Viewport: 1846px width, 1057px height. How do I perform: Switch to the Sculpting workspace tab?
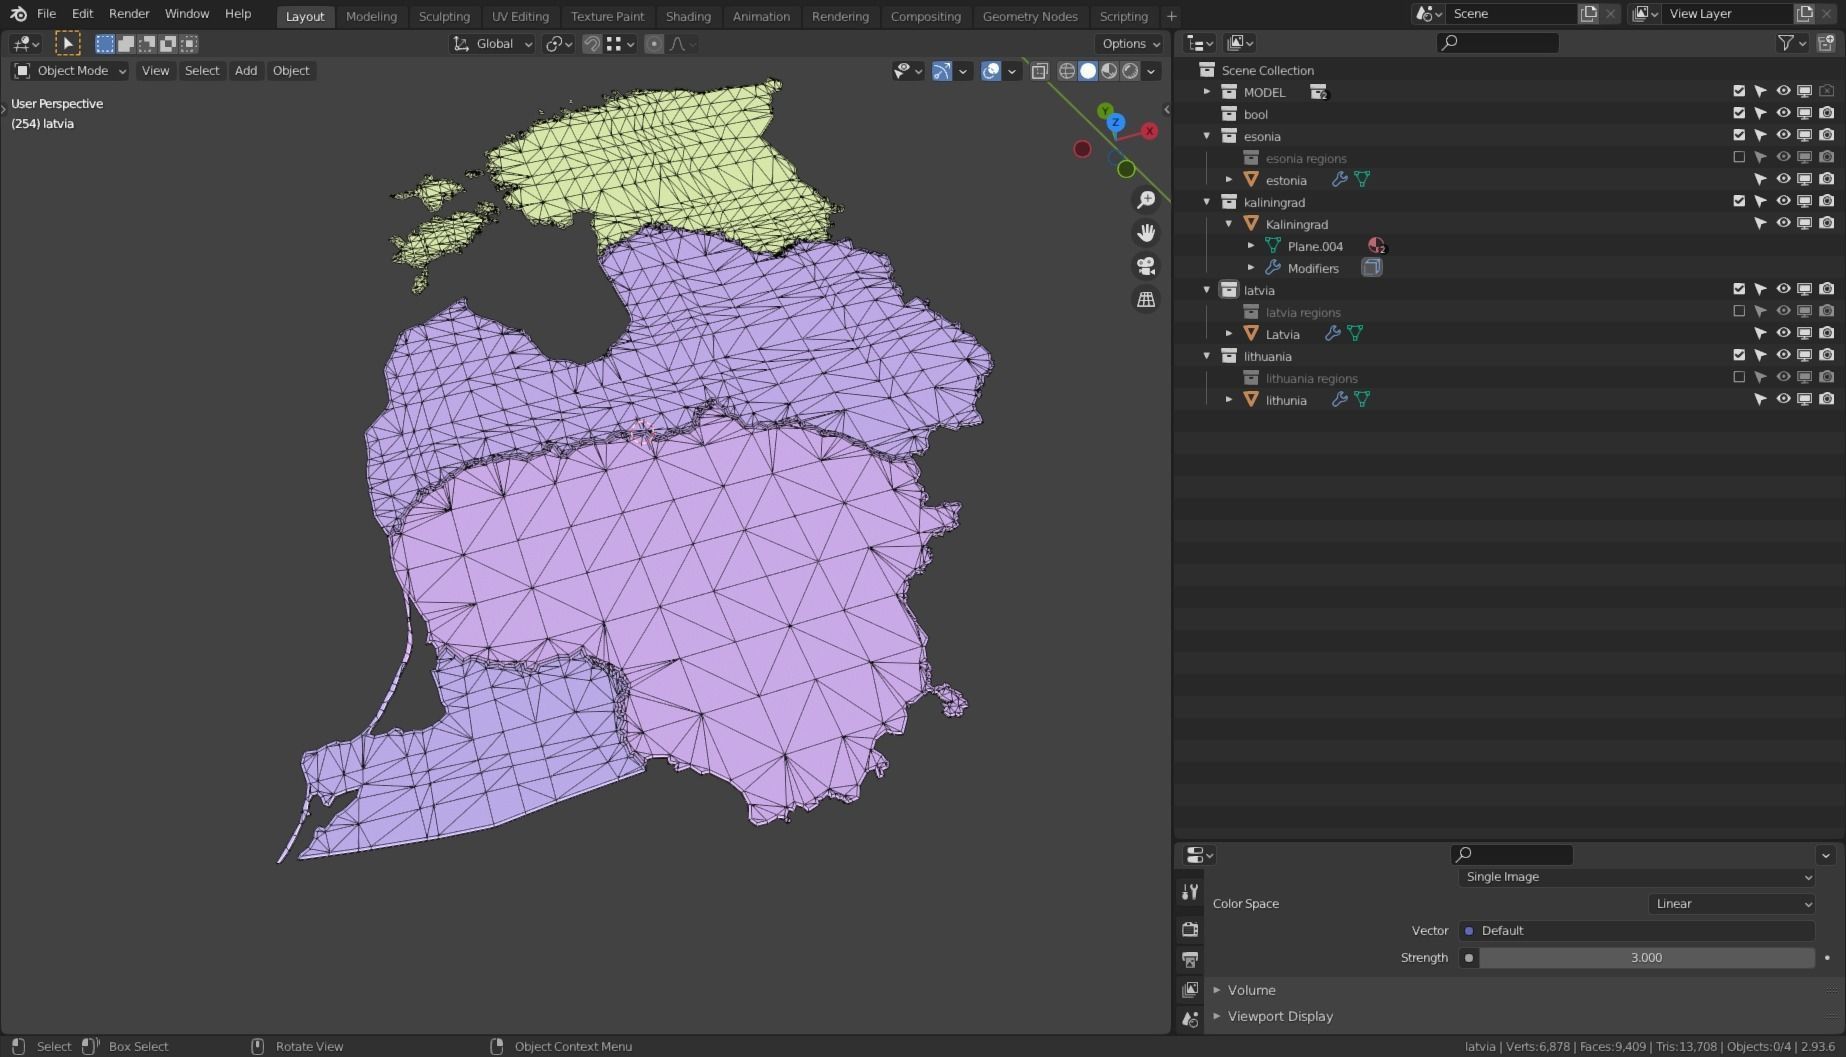(444, 16)
